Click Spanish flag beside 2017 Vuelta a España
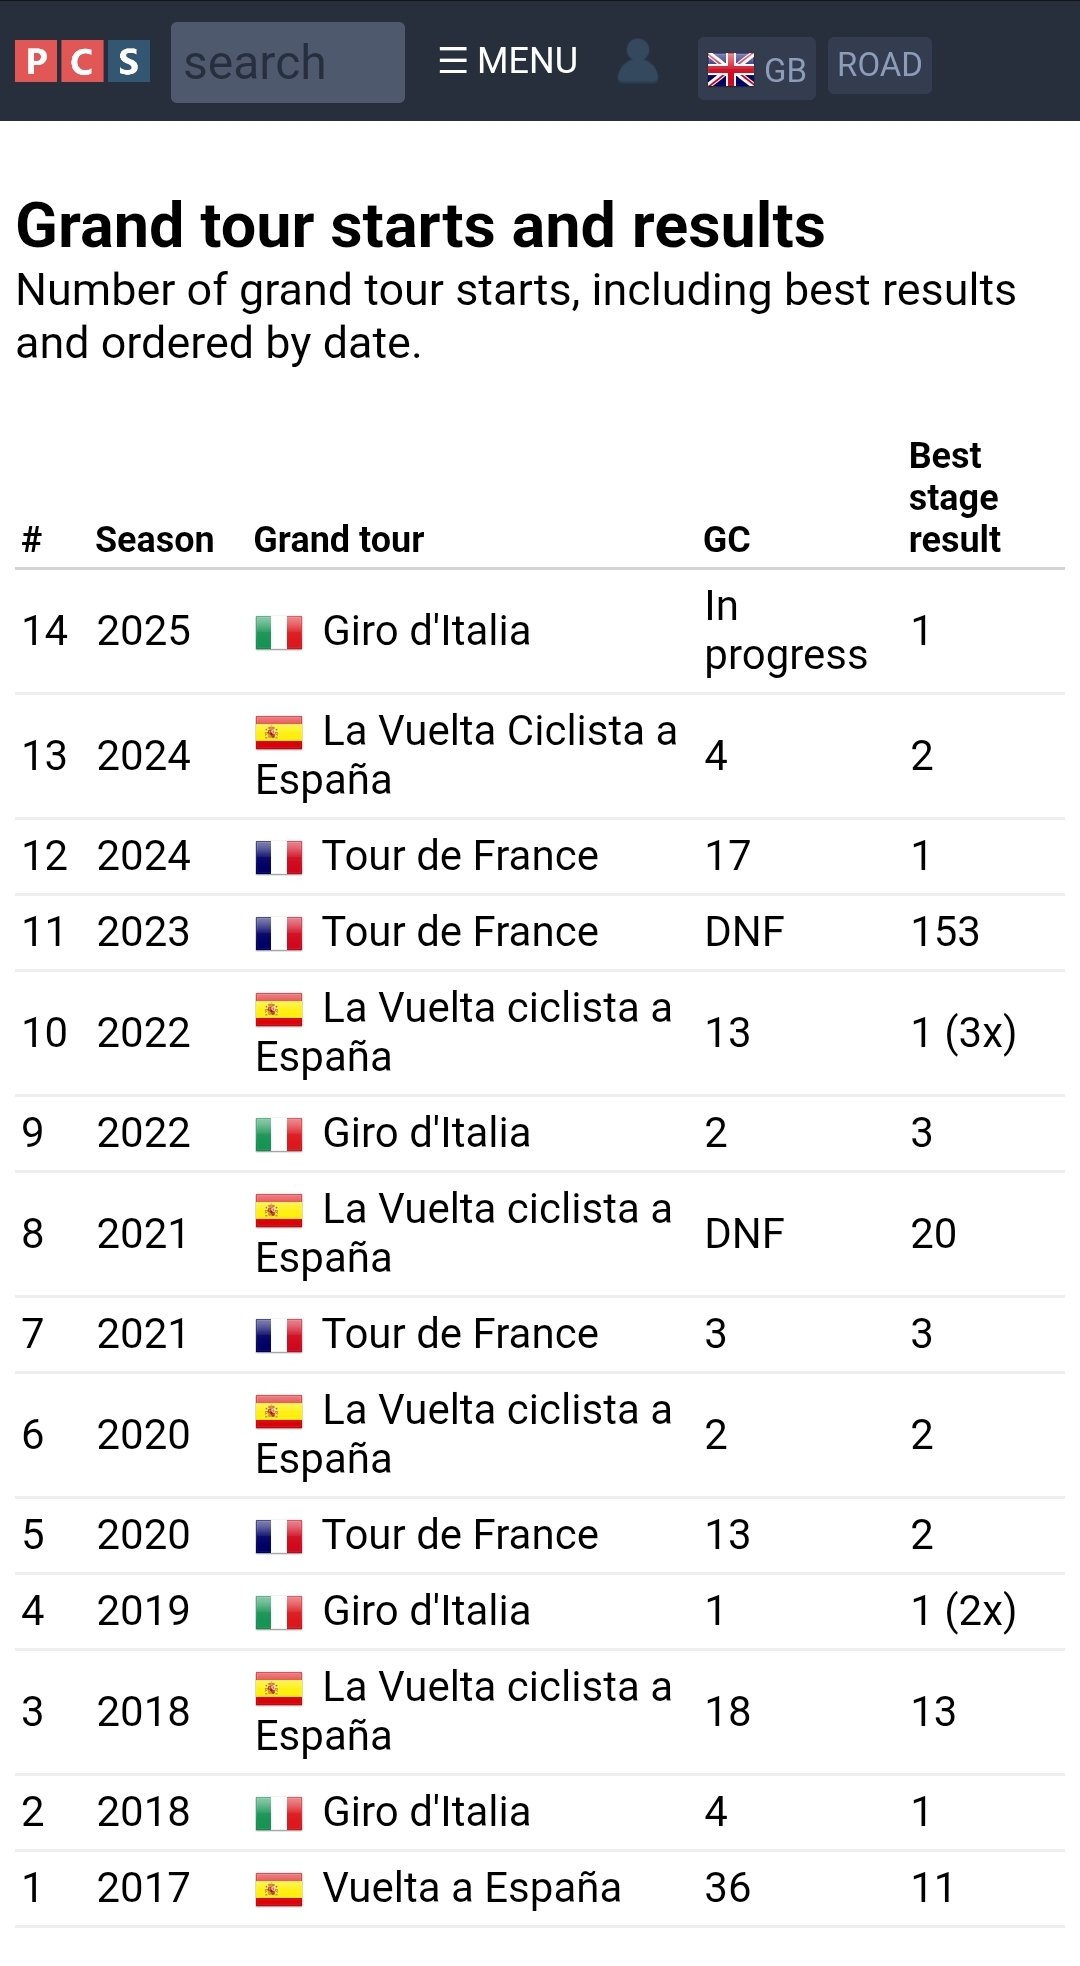 pos(279,1889)
